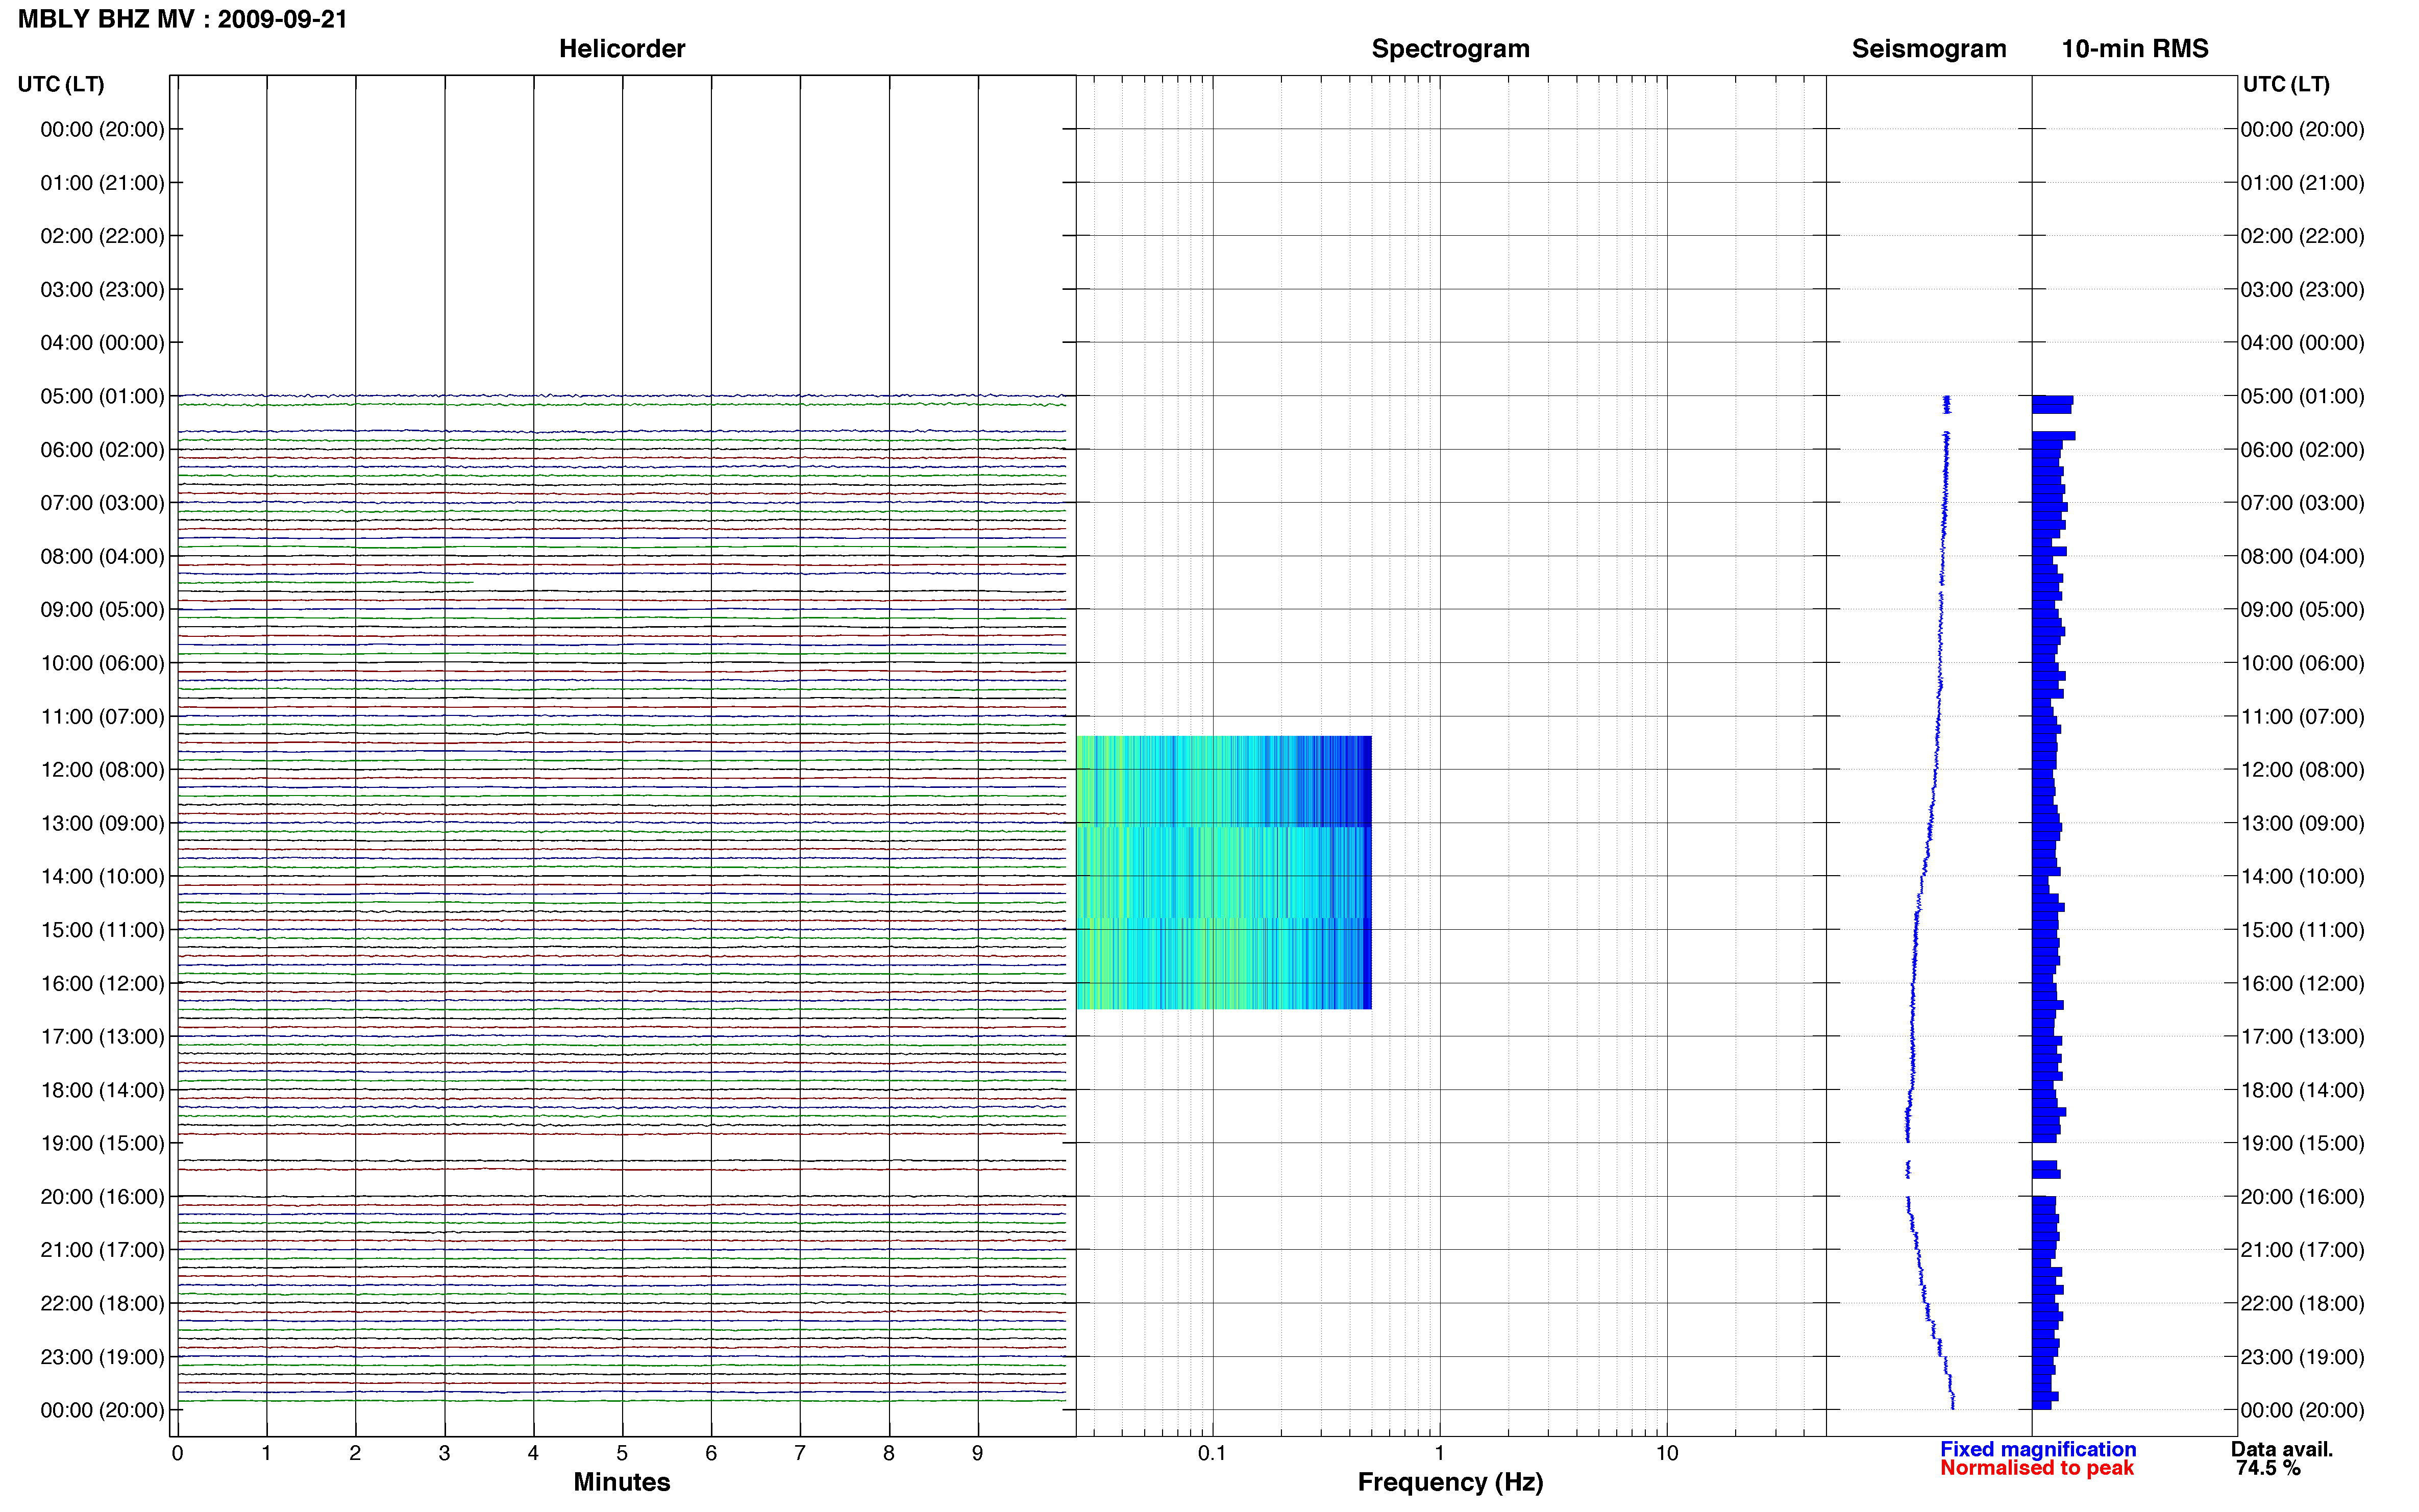Image resolution: width=2419 pixels, height=1512 pixels.
Task: Click the minute '5' tick on Helicorder axis
Action: [x=622, y=1453]
